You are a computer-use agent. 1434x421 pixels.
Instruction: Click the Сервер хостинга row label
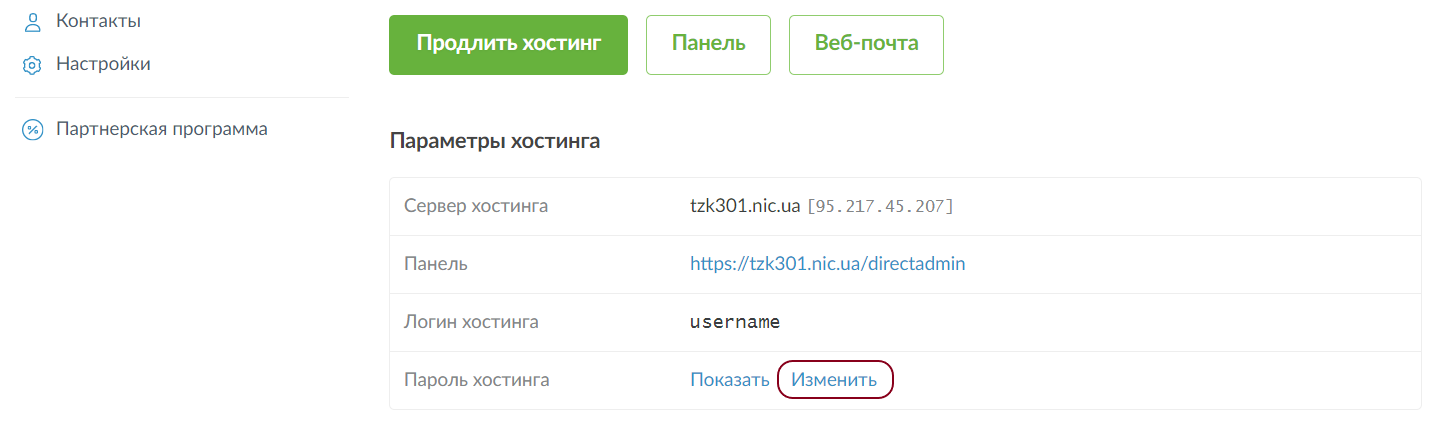(x=475, y=206)
